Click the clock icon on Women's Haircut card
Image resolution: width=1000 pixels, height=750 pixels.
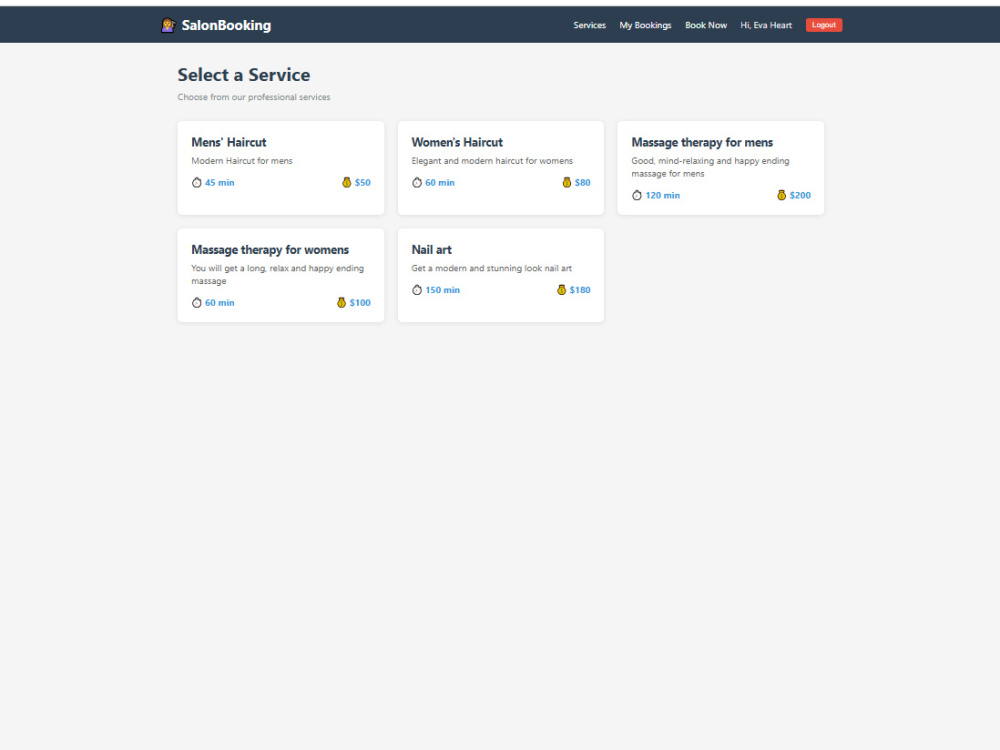pos(416,182)
